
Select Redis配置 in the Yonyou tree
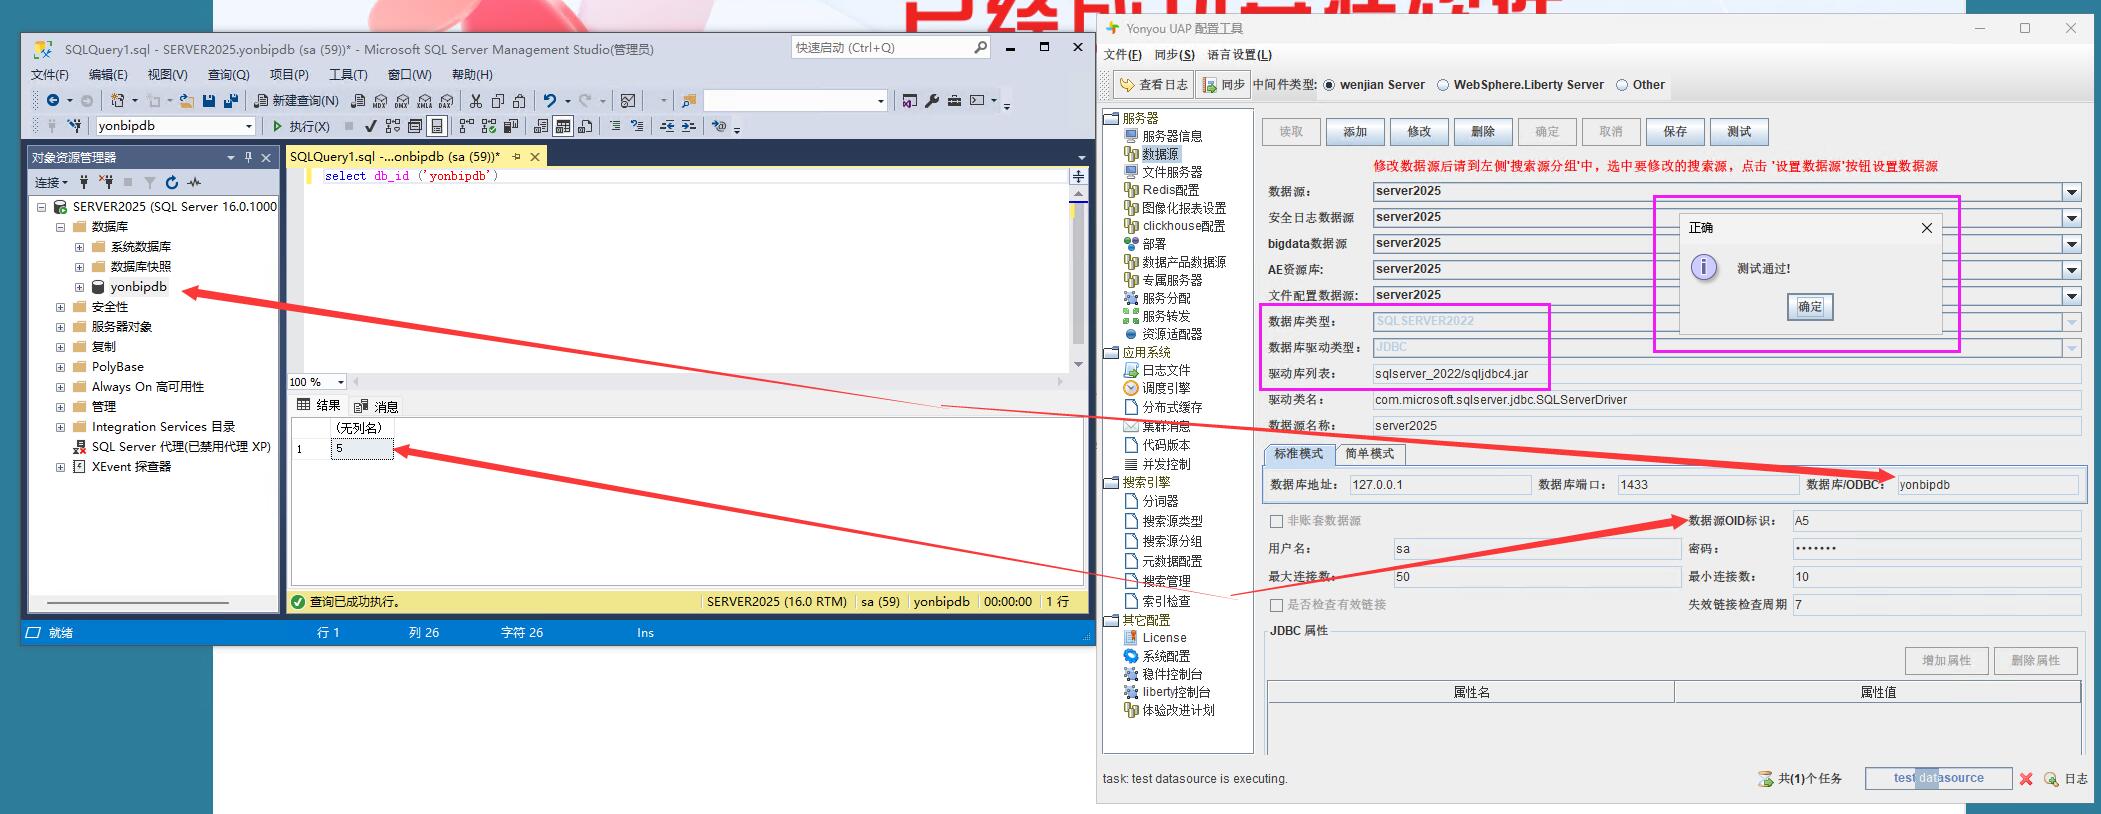1170,190
